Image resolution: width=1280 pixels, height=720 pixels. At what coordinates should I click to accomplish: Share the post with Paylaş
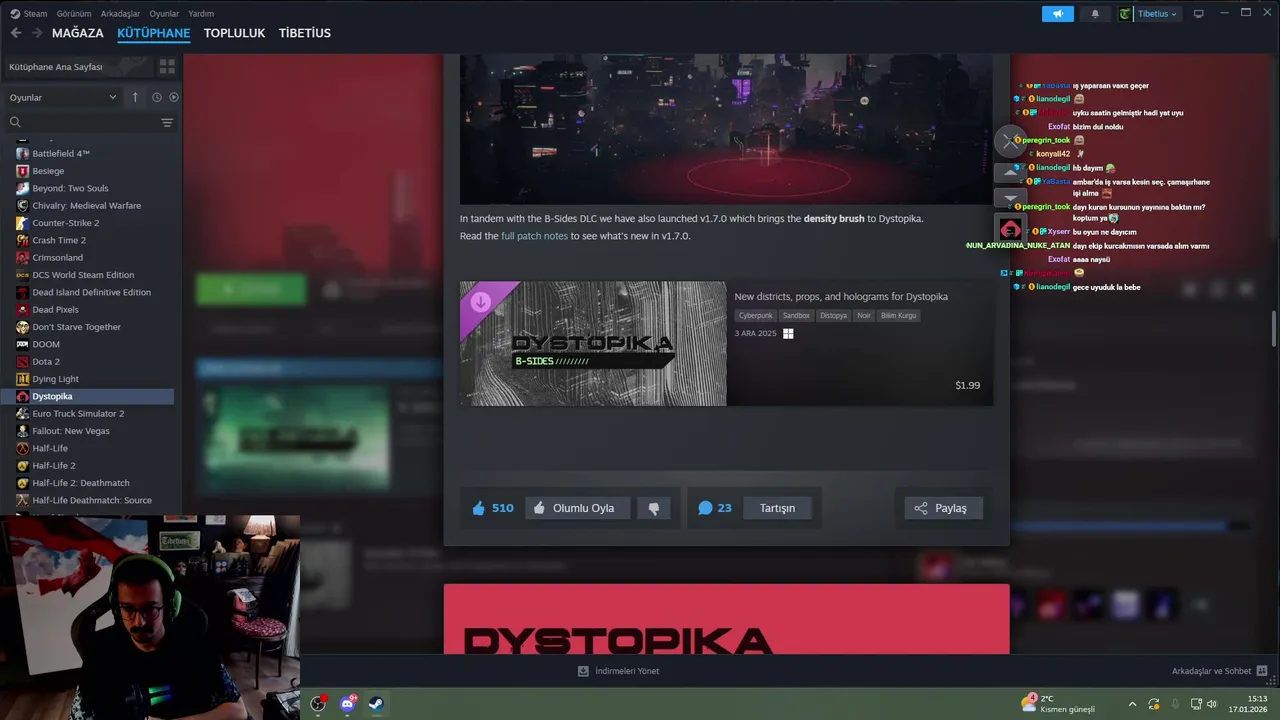943,508
